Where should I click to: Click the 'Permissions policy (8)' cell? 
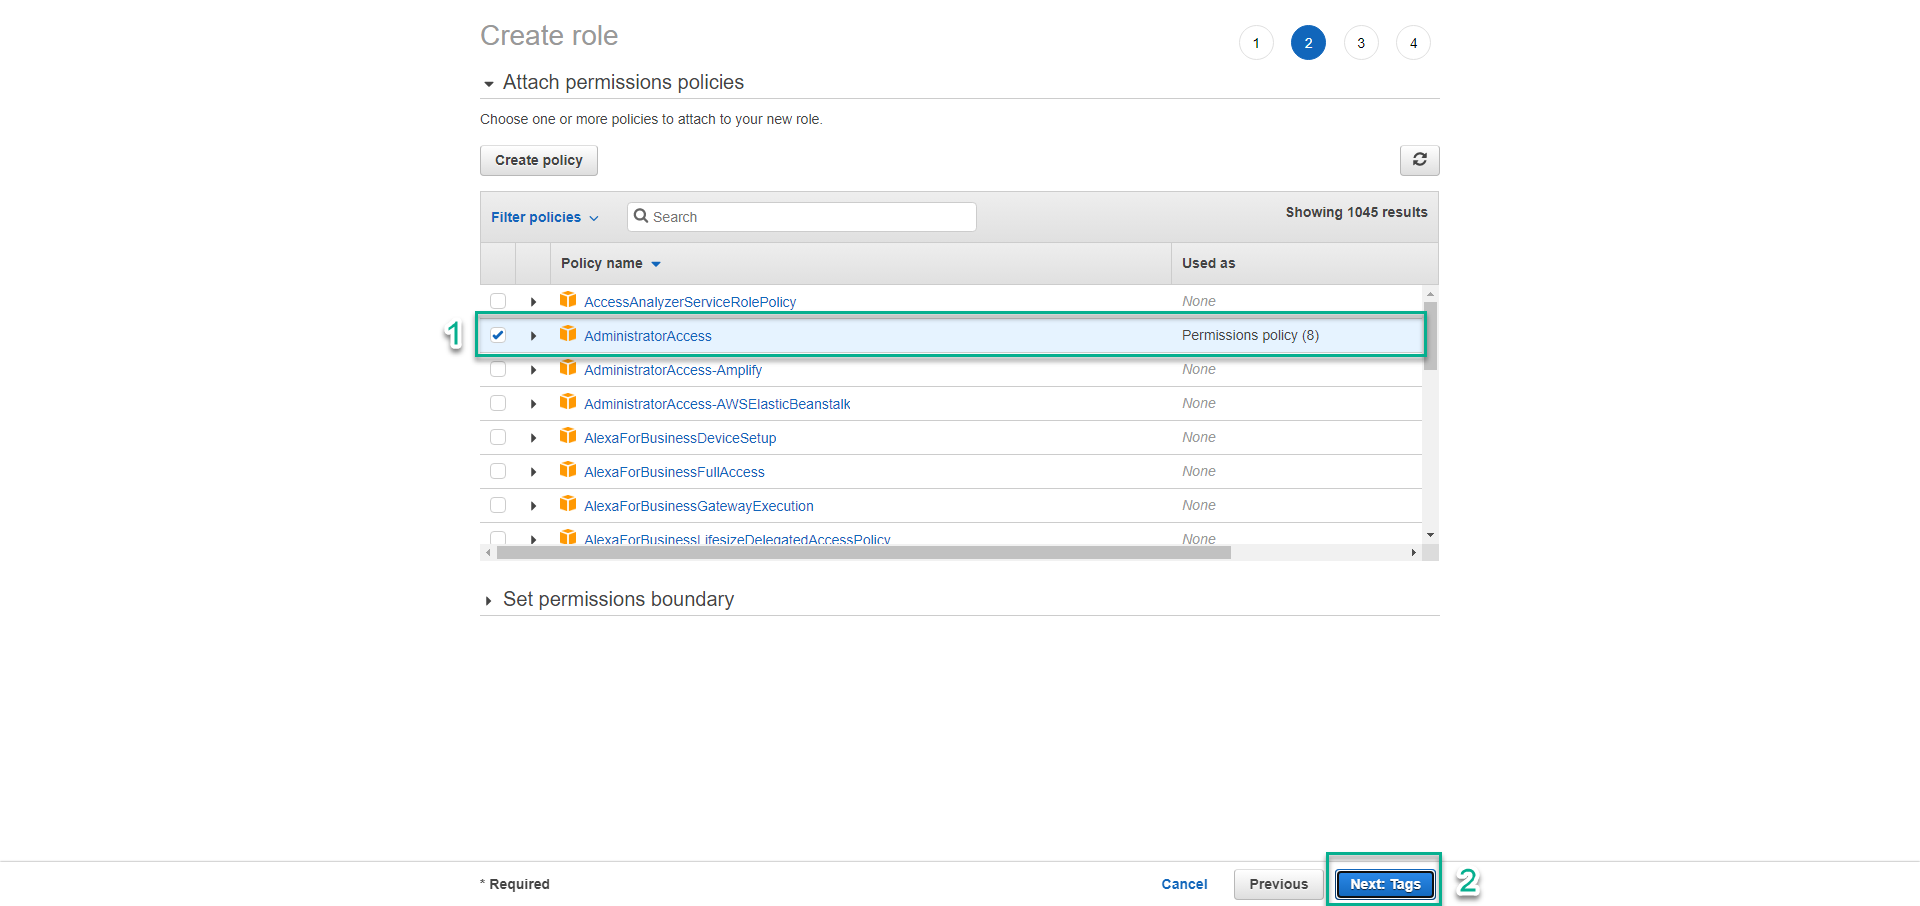point(1250,335)
